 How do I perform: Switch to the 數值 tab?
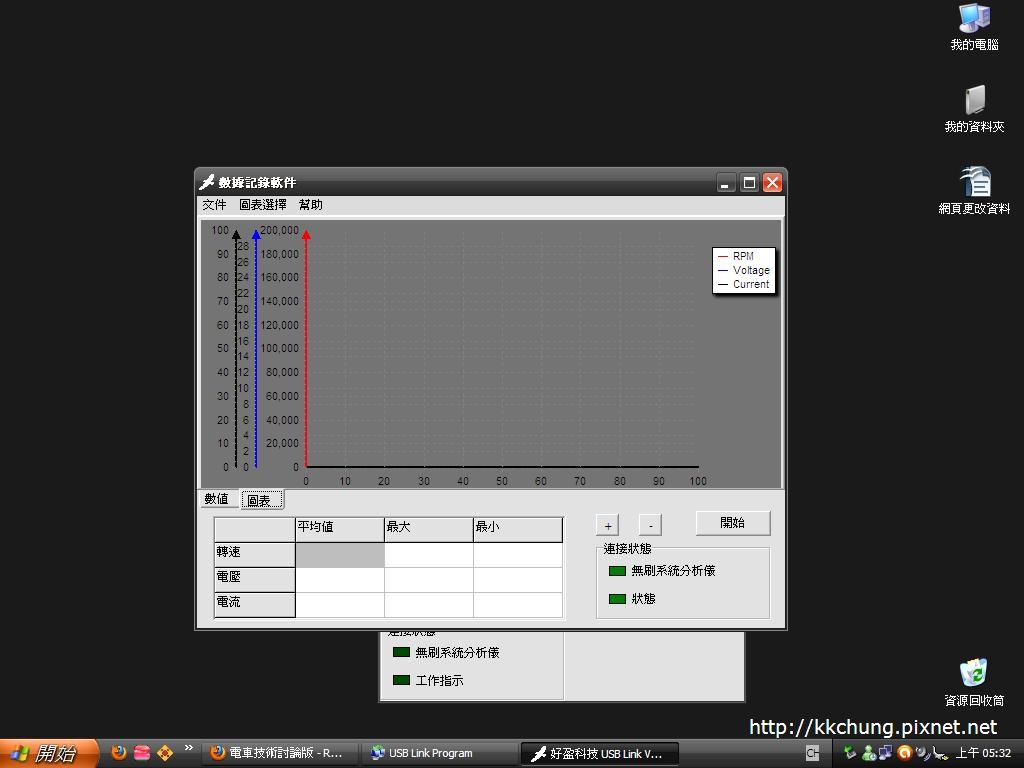pyautogui.click(x=218, y=499)
